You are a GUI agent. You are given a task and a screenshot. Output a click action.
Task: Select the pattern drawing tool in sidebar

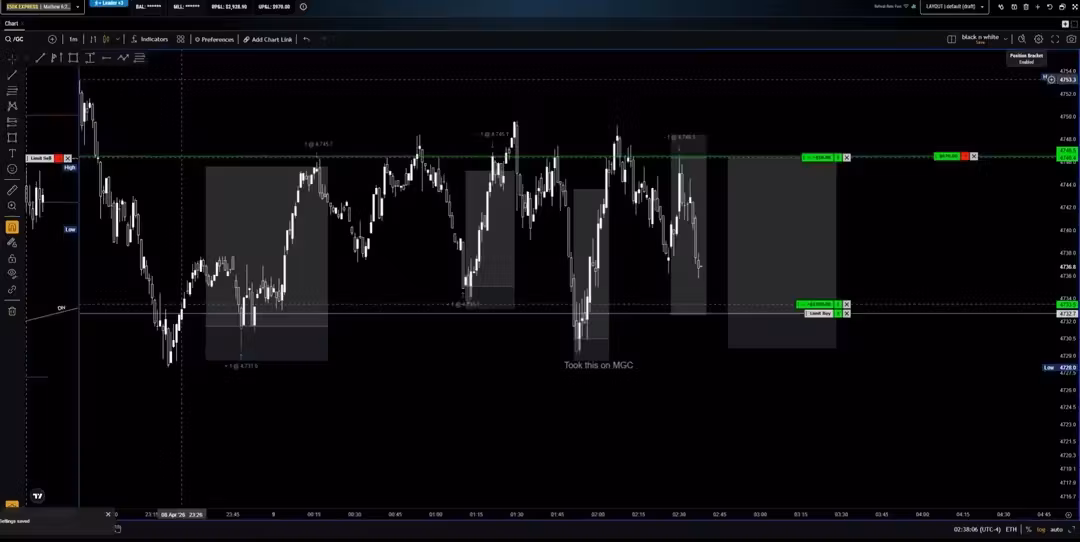point(12,106)
